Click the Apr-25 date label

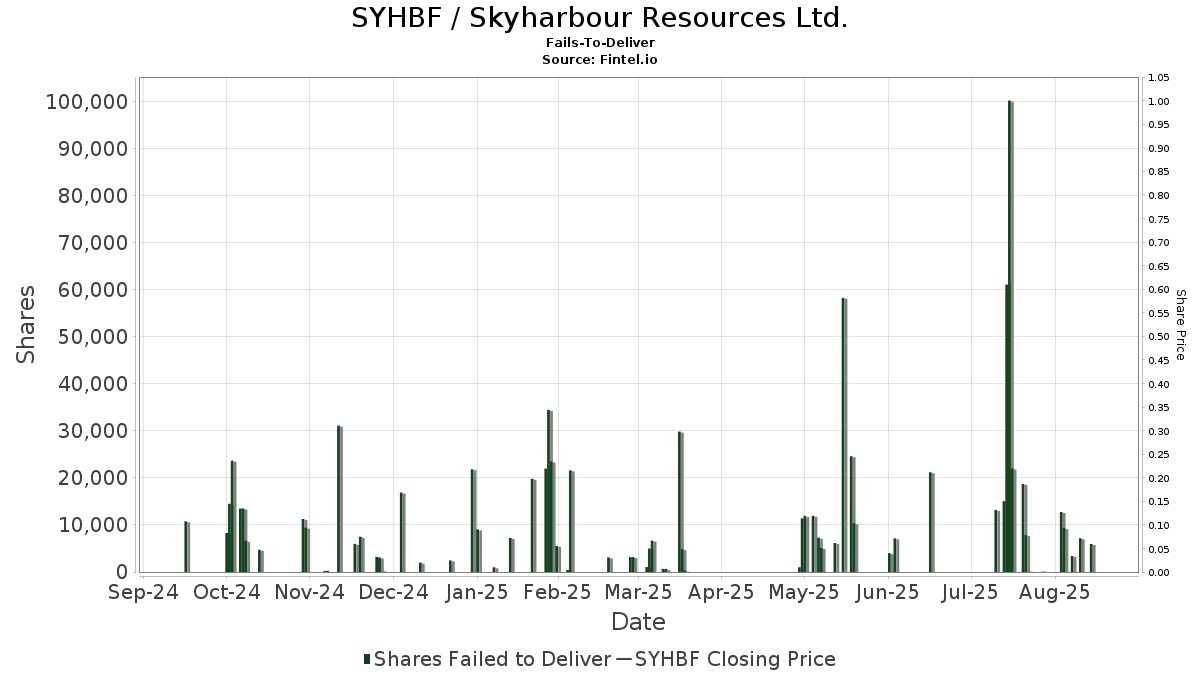721,592
